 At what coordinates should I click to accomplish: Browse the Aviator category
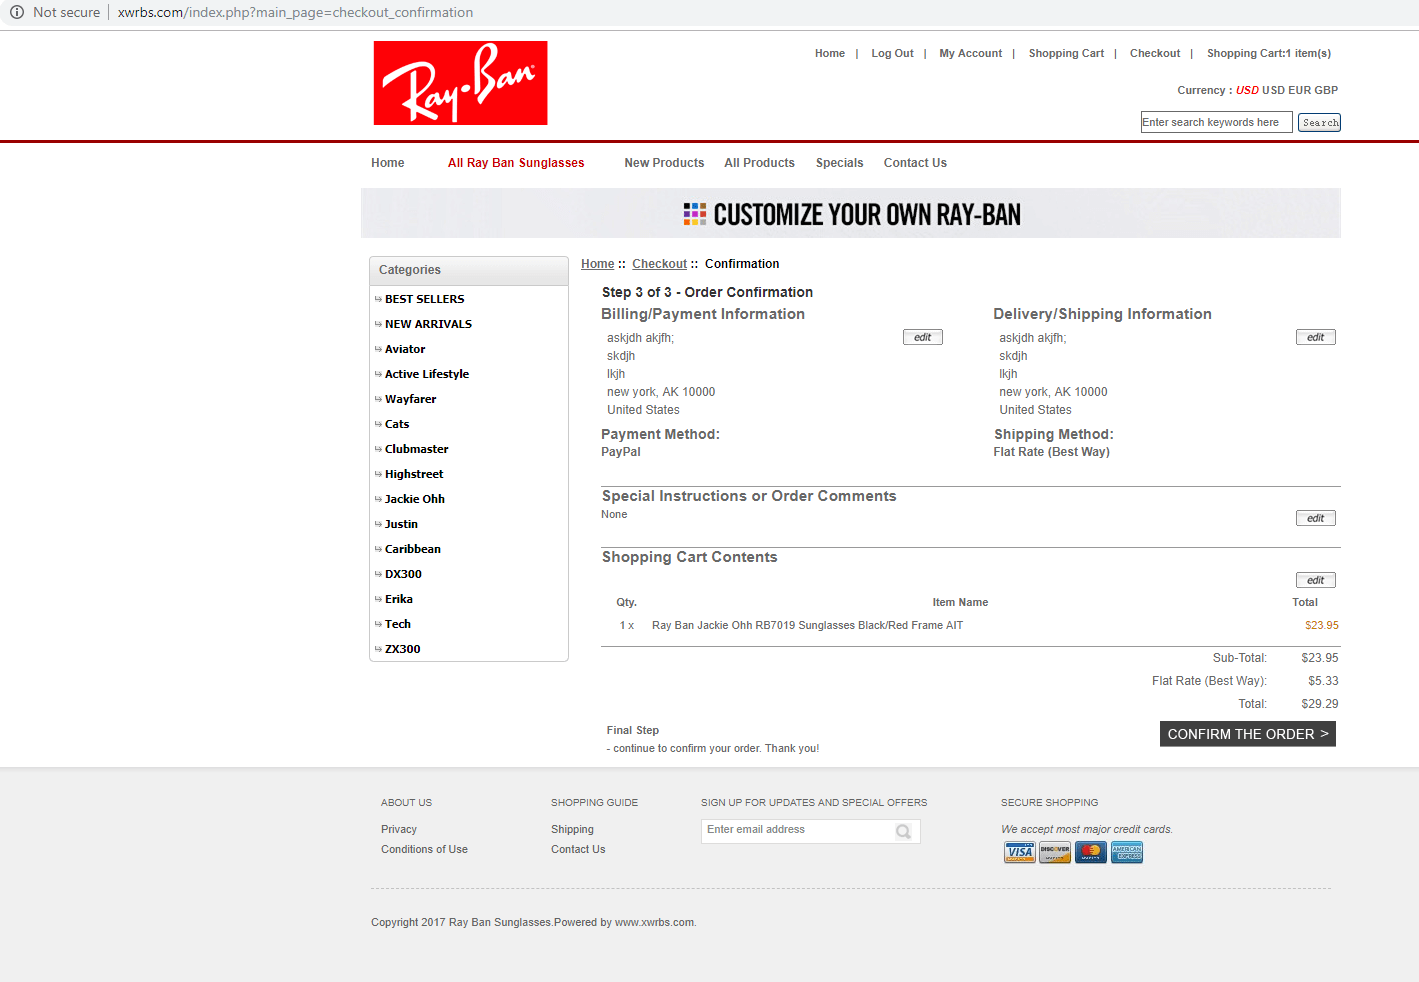pyautogui.click(x=405, y=349)
